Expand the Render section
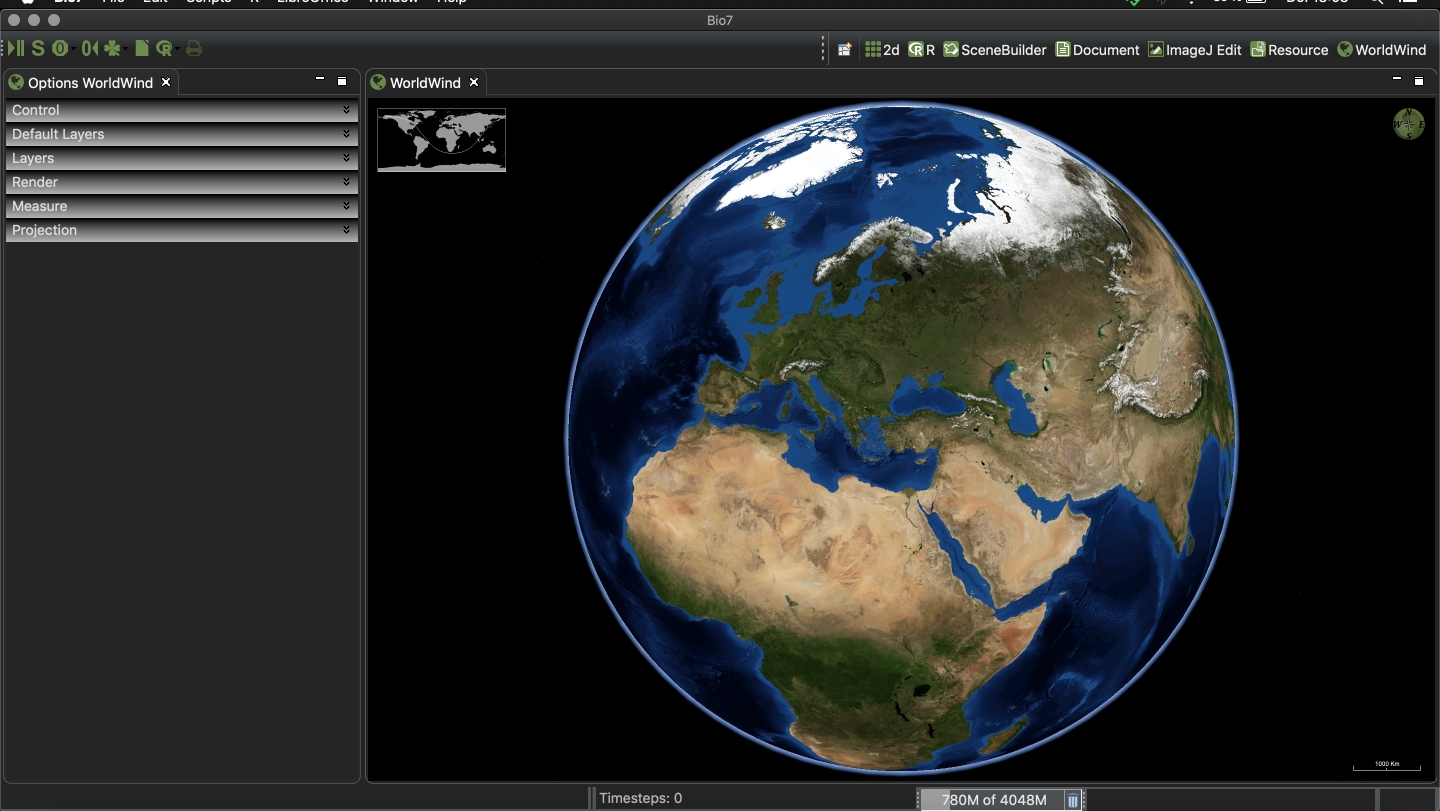Viewport: 1440px width, 811px height. point(181,182)
